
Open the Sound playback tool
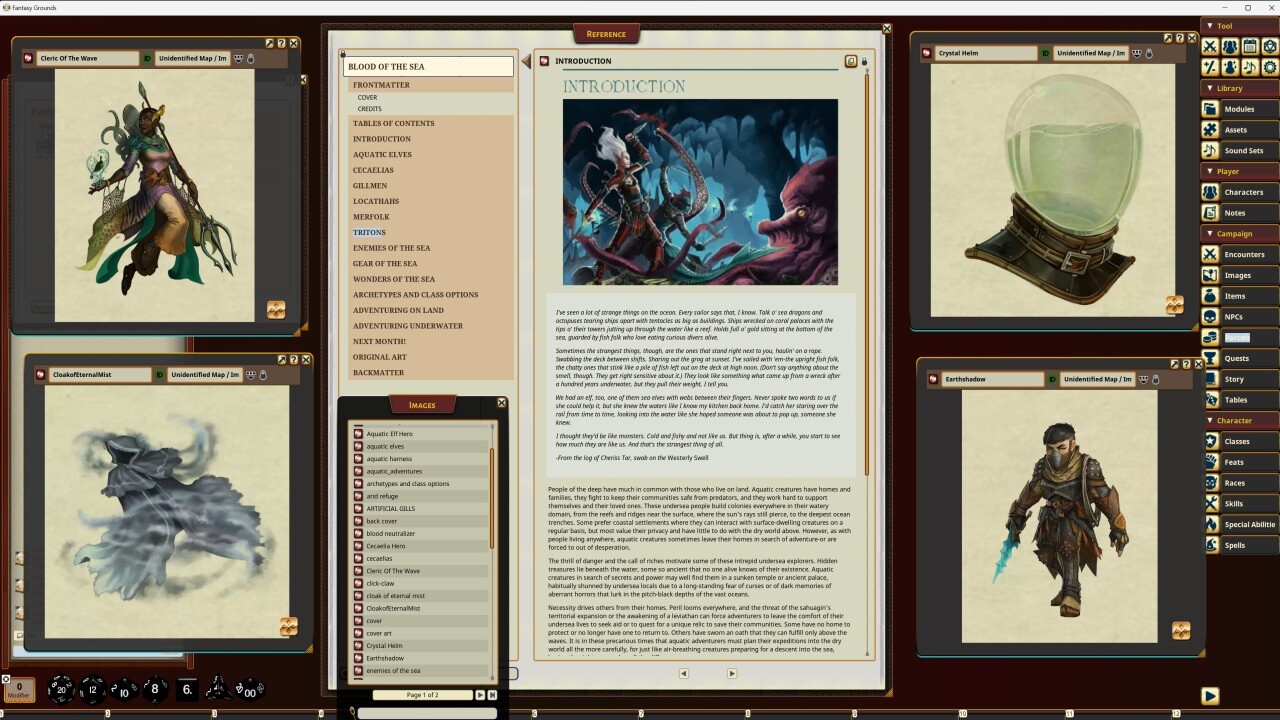click(x=1250, y=66)
